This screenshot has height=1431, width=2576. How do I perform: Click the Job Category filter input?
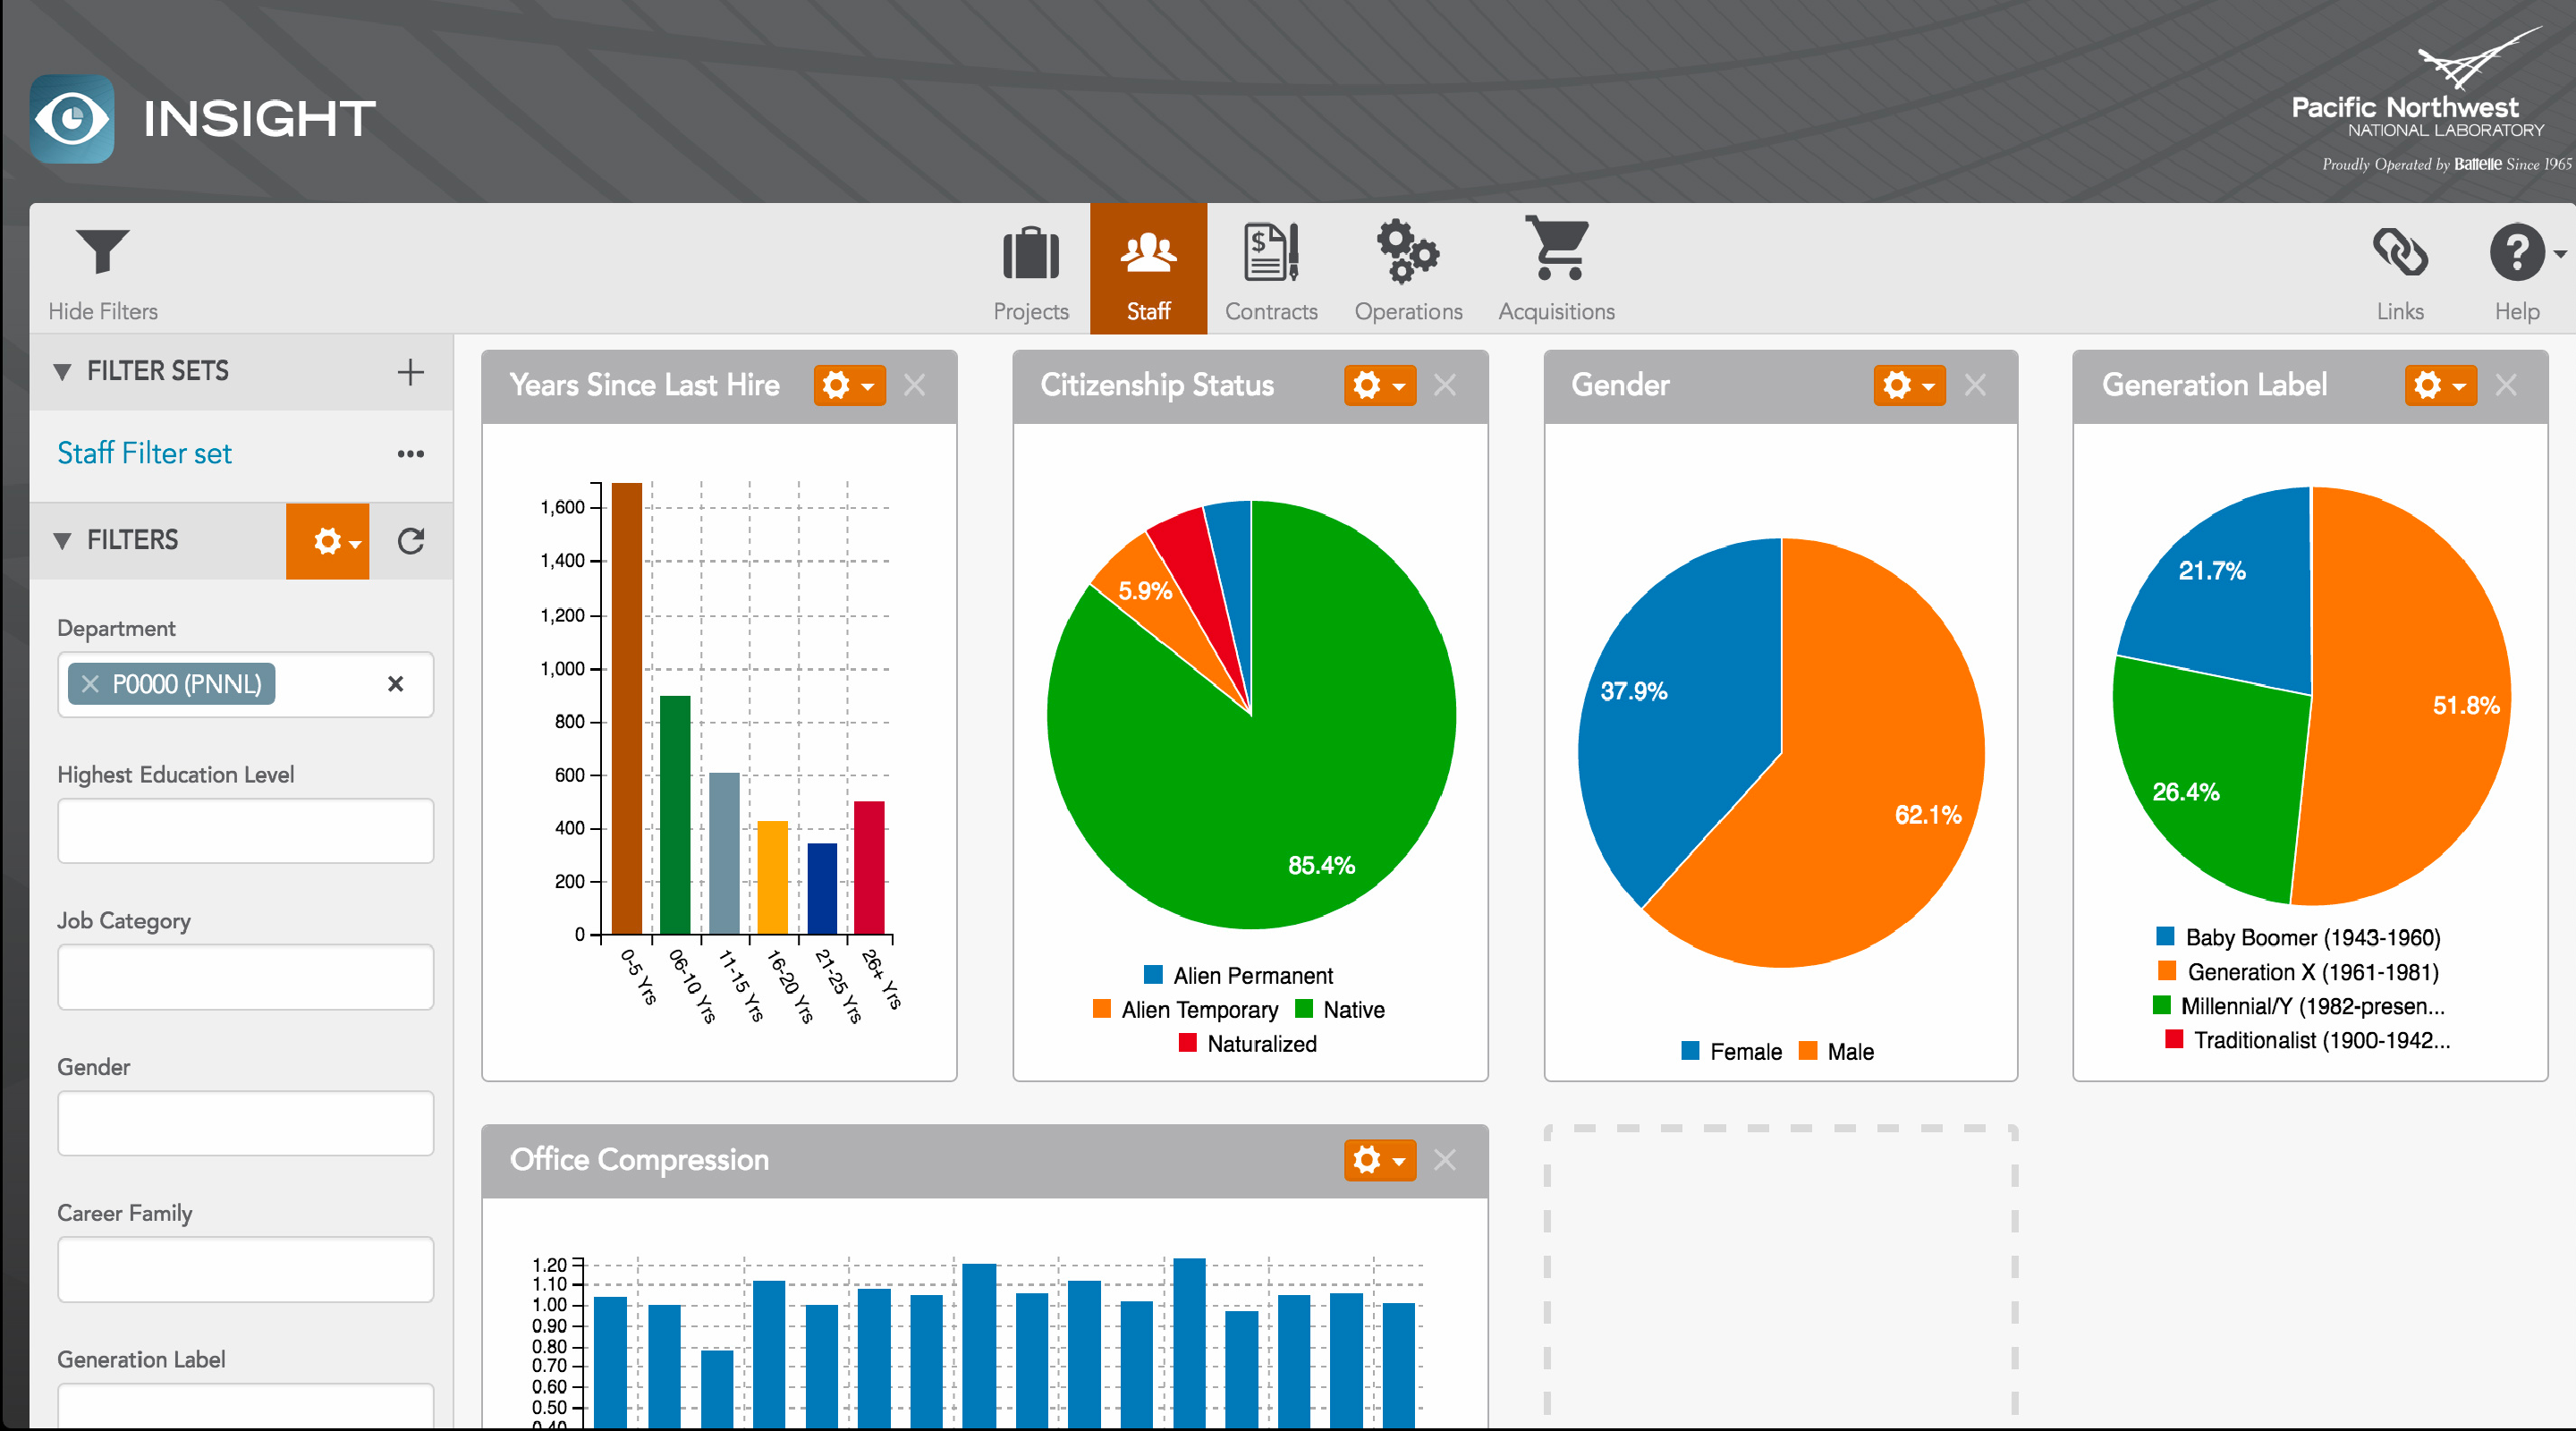(x=245, y=976)
